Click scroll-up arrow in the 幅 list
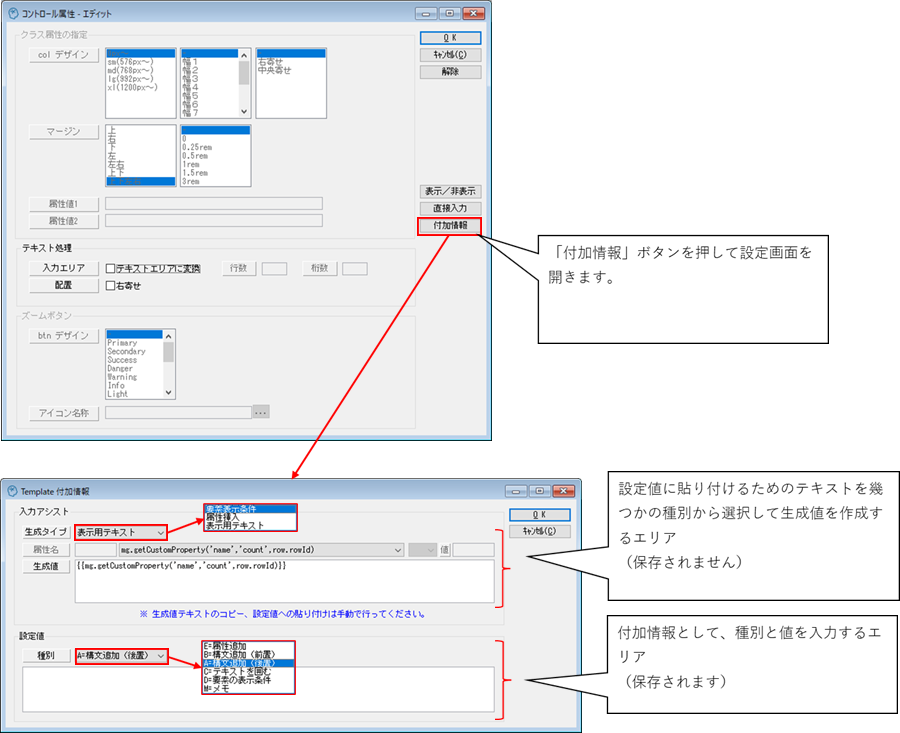This screenshot has width=900, height=733. [244, 53]
